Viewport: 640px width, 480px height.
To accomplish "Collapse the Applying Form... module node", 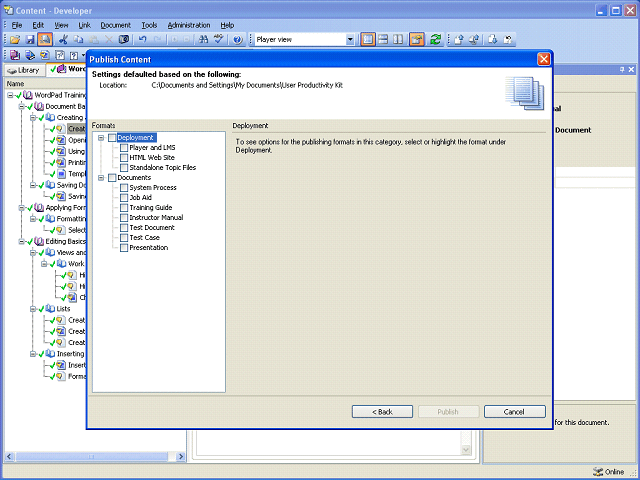I will pyautogui.click(x=22, y=208).
